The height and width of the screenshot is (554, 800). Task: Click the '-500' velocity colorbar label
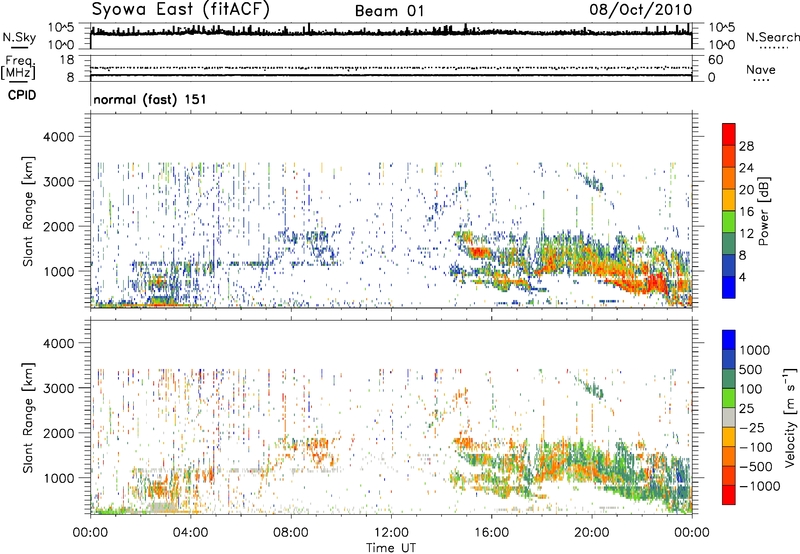(x=756, y=467)
